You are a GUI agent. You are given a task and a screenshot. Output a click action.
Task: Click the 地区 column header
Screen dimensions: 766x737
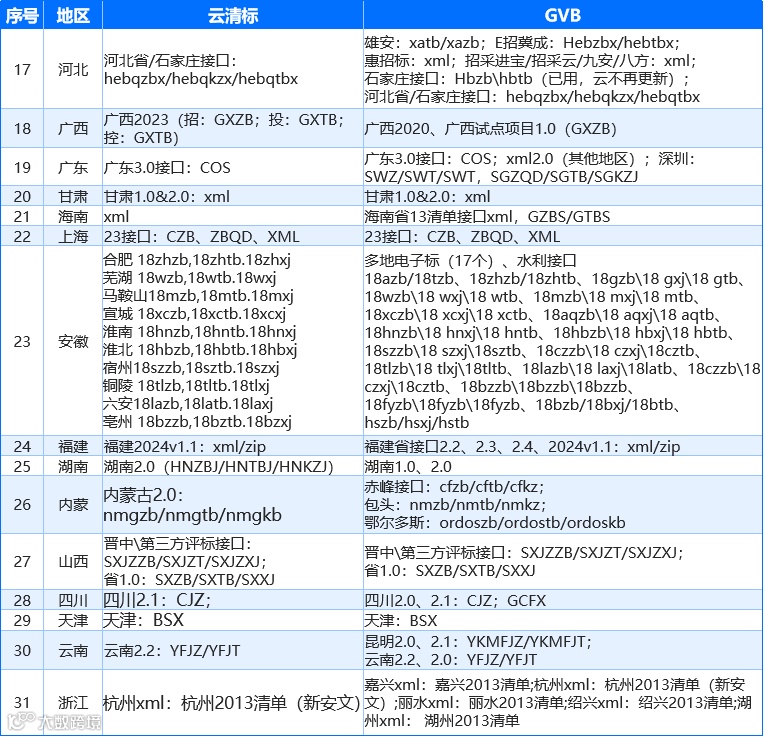tap(73, 15)
